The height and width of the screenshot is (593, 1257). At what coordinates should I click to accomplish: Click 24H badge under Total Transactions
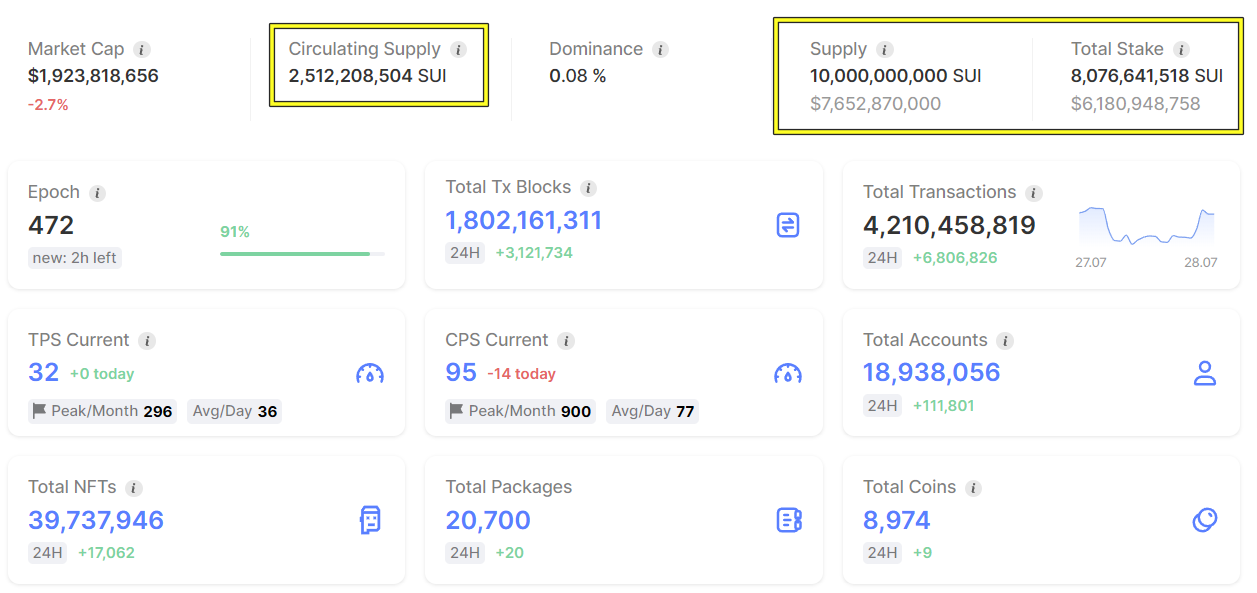(x=883, y=258)
